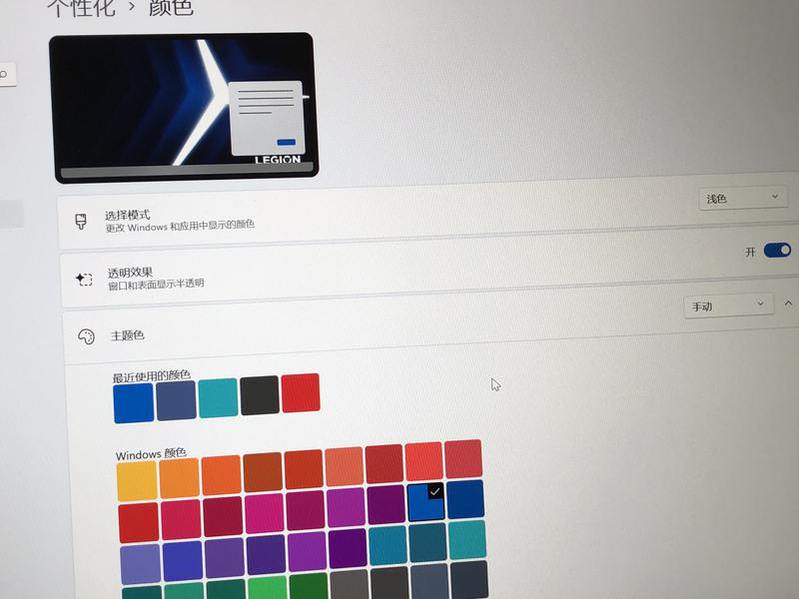Click the brush icon beside 选择模式
Screen dimensions: 799x599
81,222
